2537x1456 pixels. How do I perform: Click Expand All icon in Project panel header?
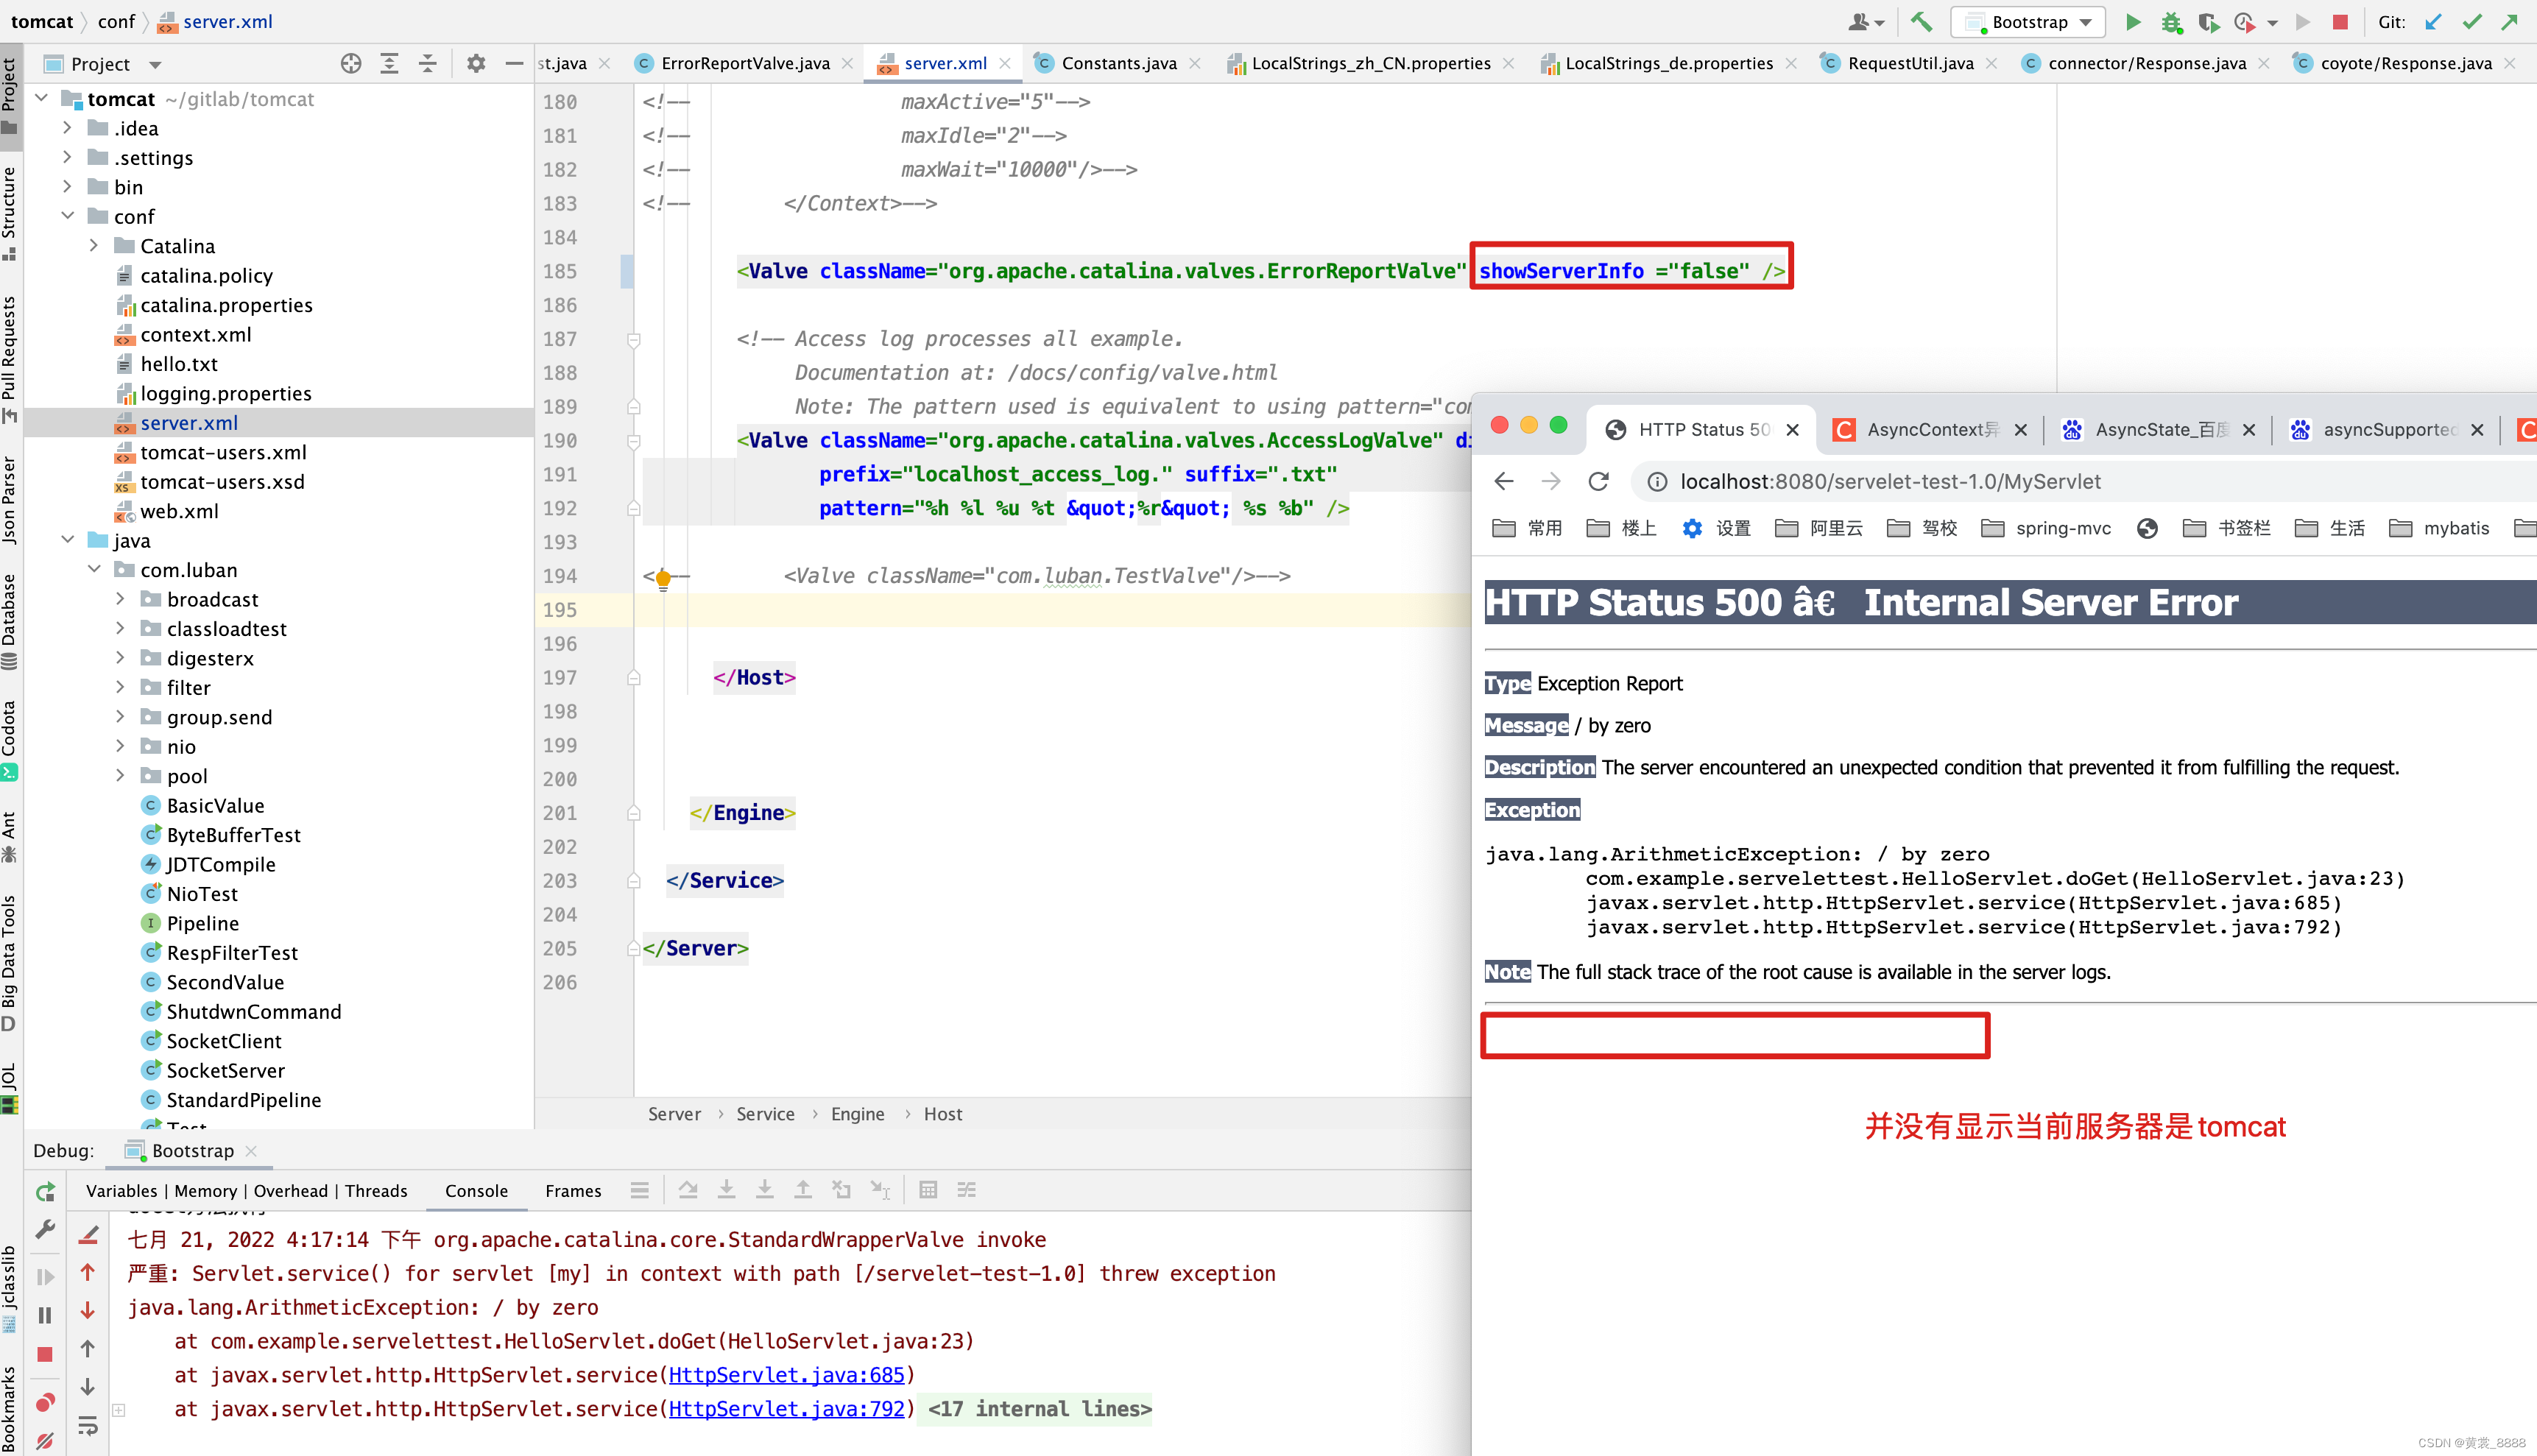pyautogui.click(x=389, y=64)
